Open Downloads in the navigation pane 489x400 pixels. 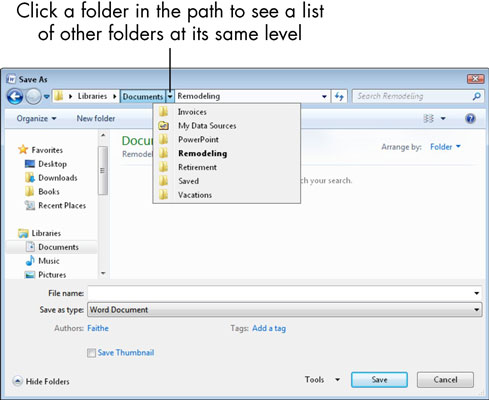[x=58, y=178]
